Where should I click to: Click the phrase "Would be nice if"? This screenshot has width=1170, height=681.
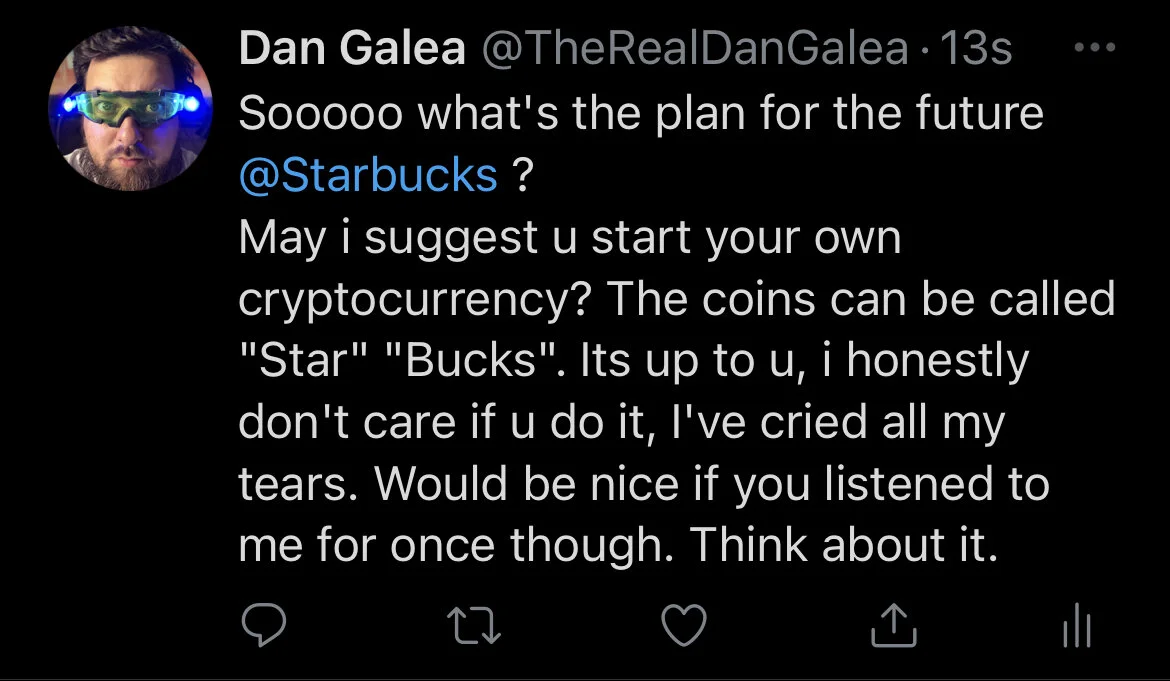(545, 483)
